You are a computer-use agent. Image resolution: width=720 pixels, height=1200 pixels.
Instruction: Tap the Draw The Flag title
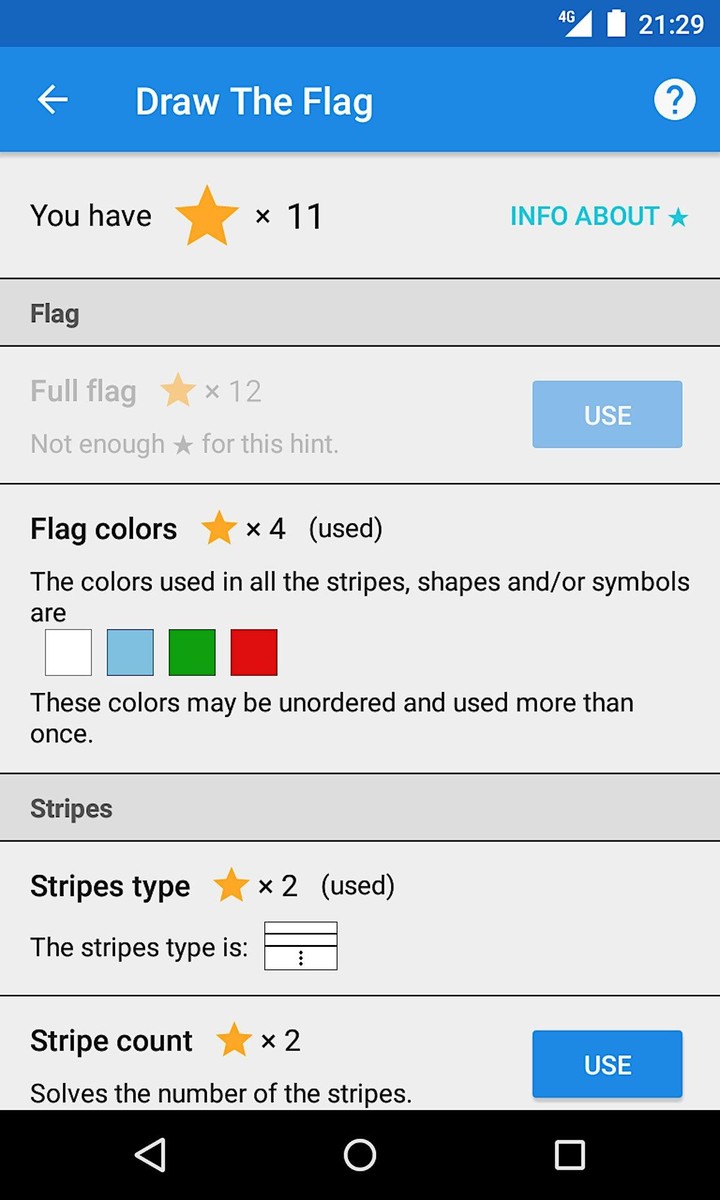254,101
